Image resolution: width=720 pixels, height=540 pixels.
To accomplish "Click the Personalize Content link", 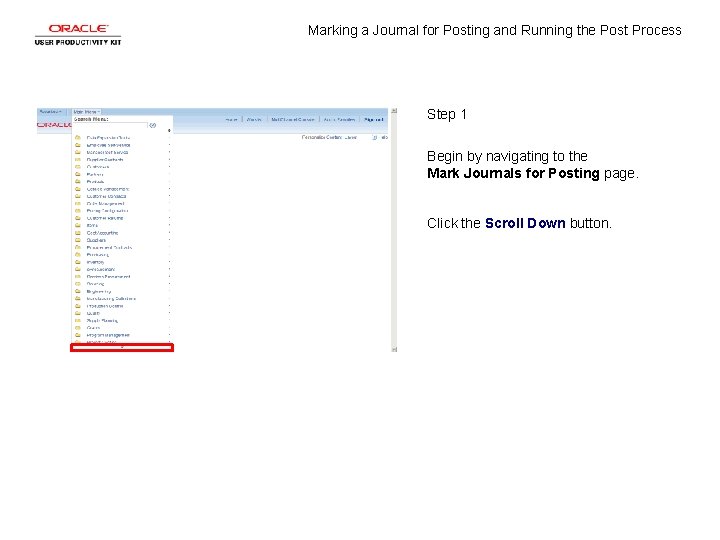I will point(321,137).
